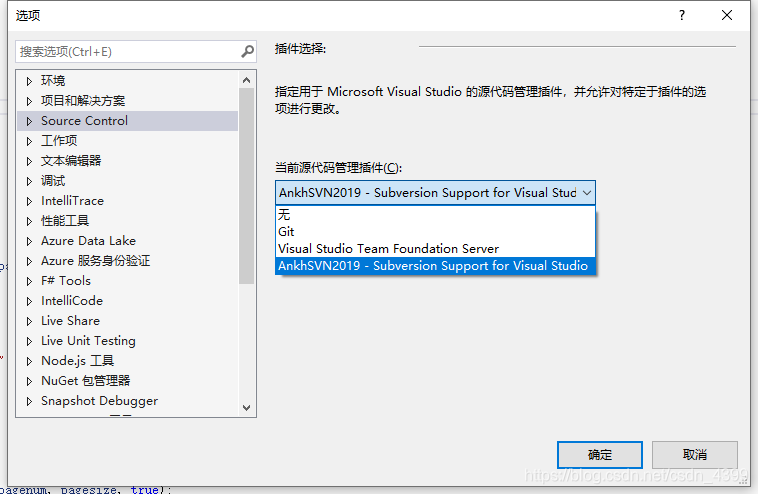The image size is (758, 494).
Task: Expand the 环境 tree node arrow
Action: tap(29, 81)
